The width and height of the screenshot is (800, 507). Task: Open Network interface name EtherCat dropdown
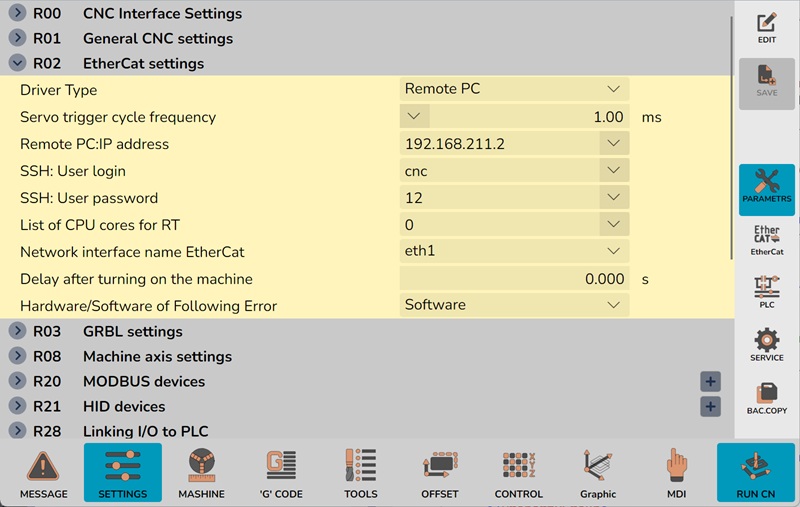(514, 252)
